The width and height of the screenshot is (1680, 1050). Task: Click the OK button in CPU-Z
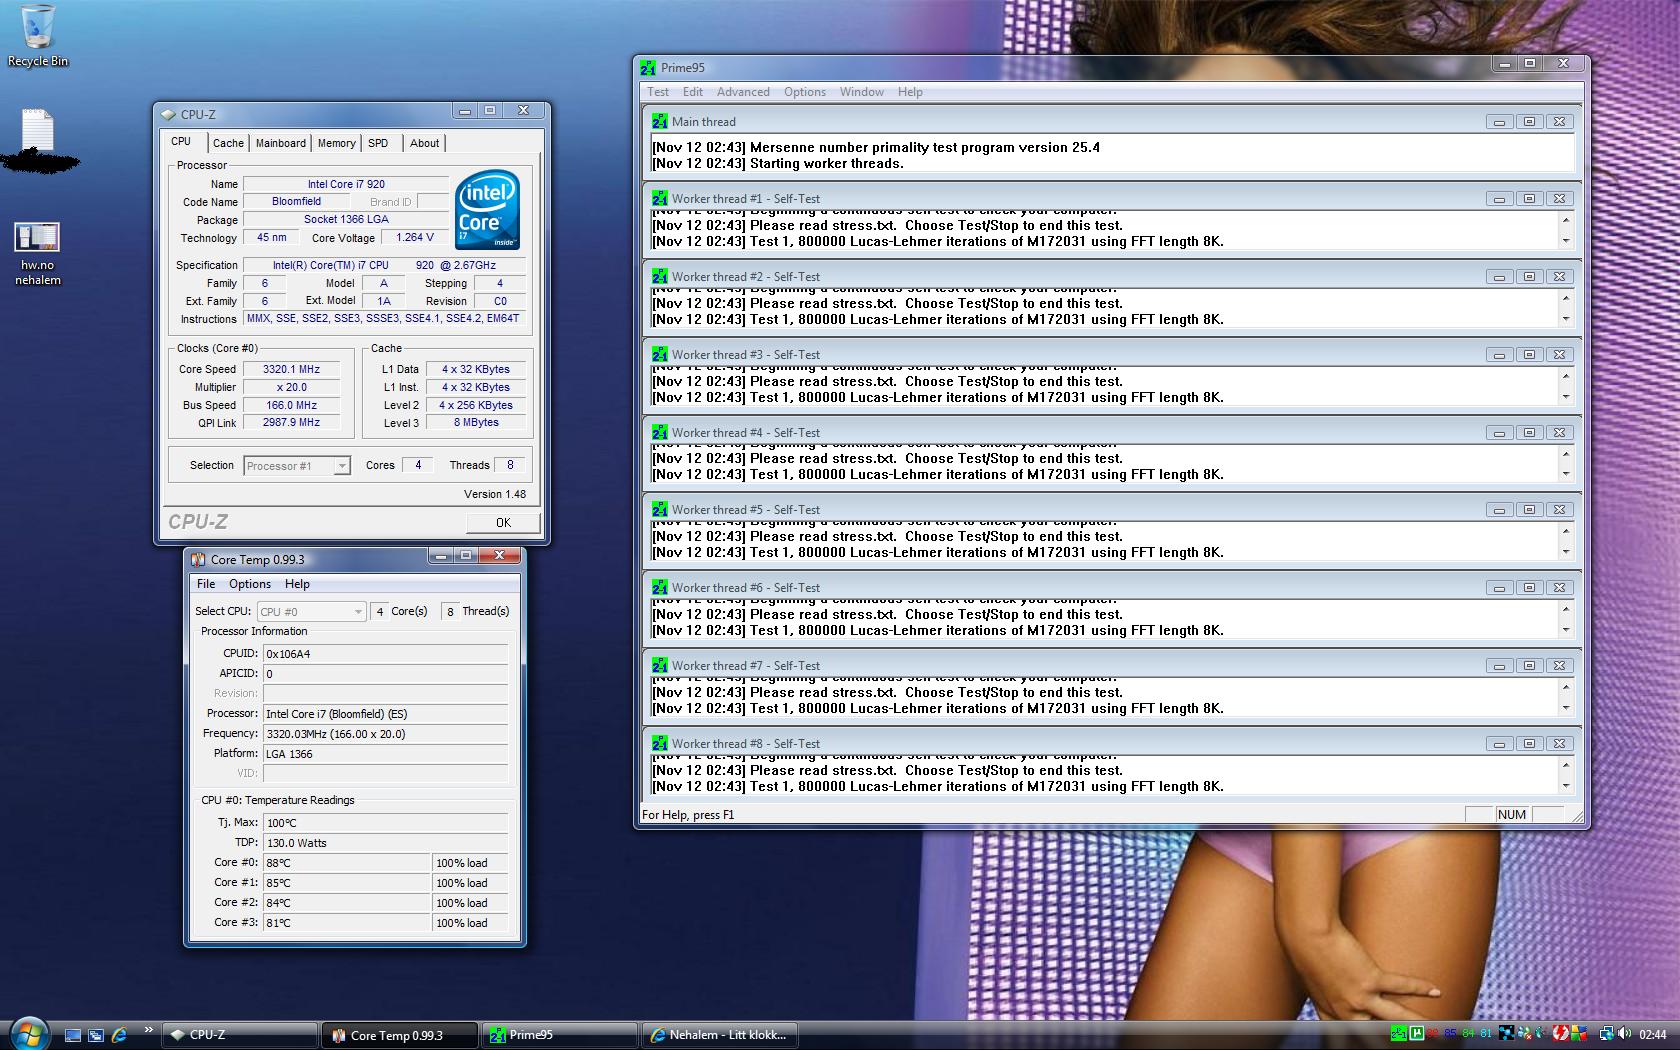point(503,522)
